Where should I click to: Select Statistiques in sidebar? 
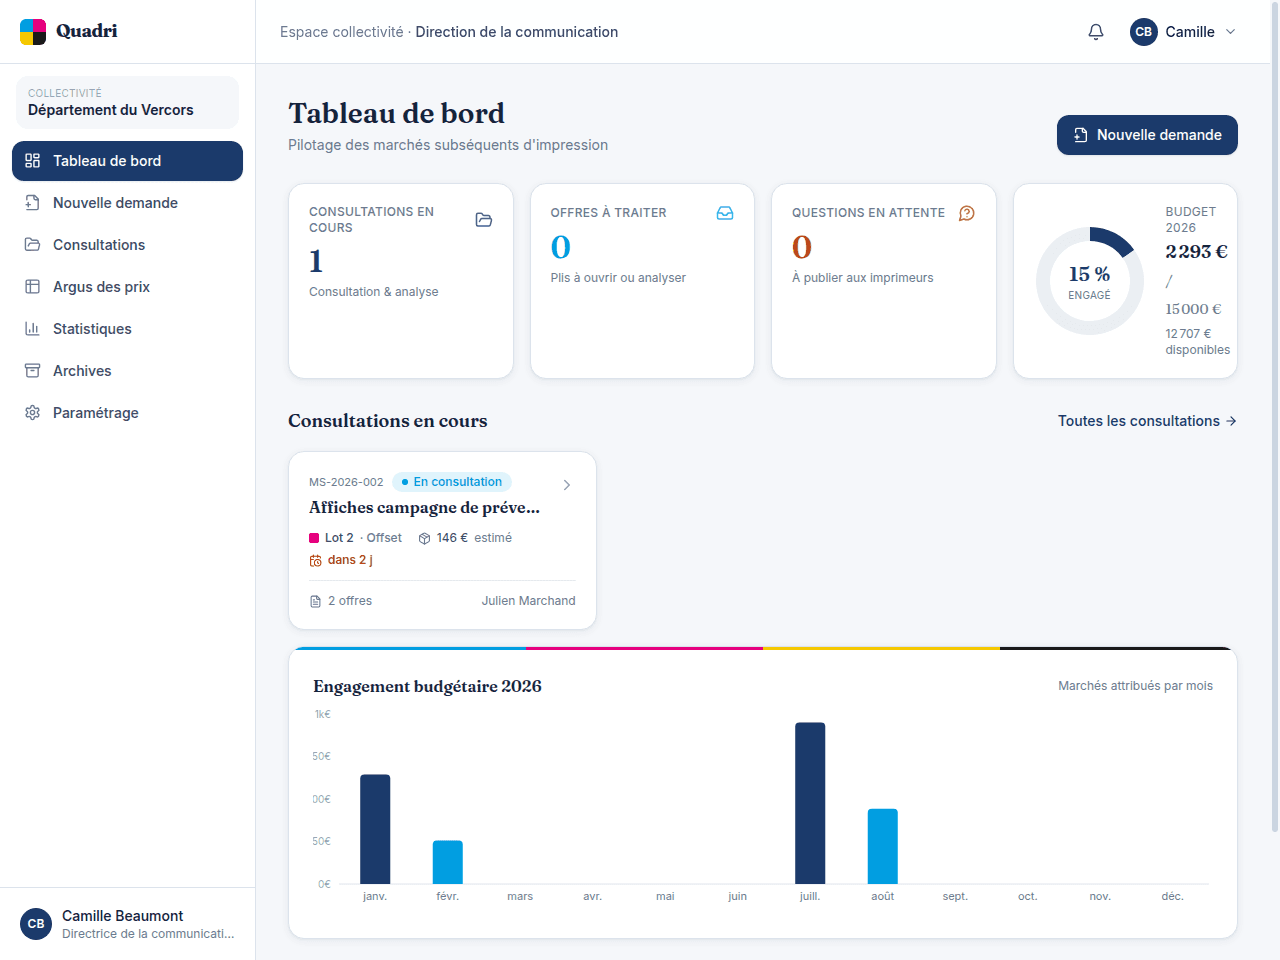point(127,329)
